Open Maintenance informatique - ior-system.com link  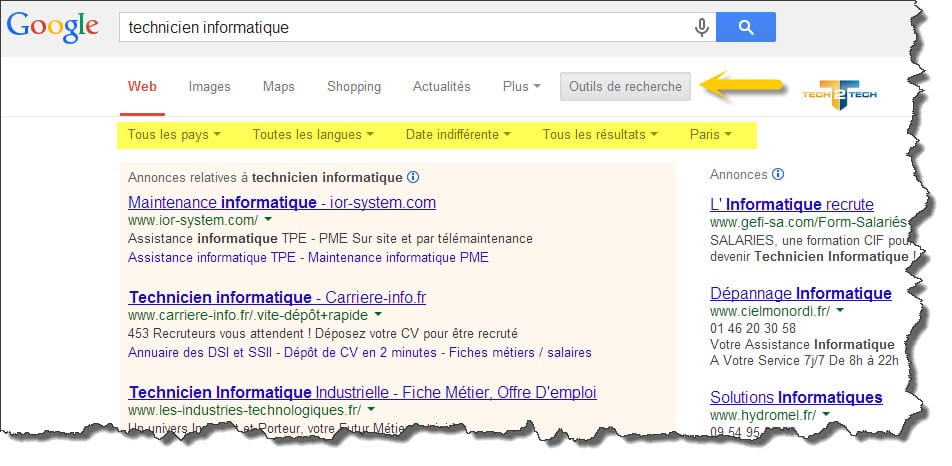pyautogui.click(x=282, y=203)
